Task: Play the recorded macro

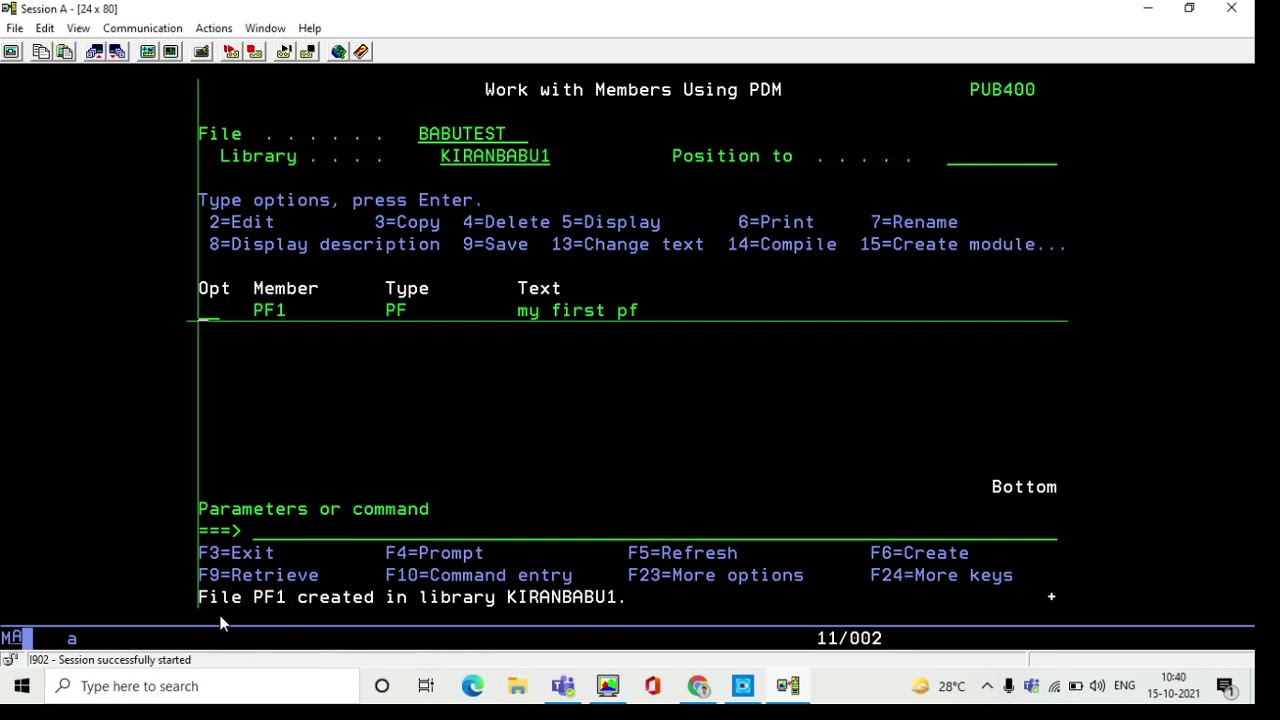Action: [x=284, y=51]
